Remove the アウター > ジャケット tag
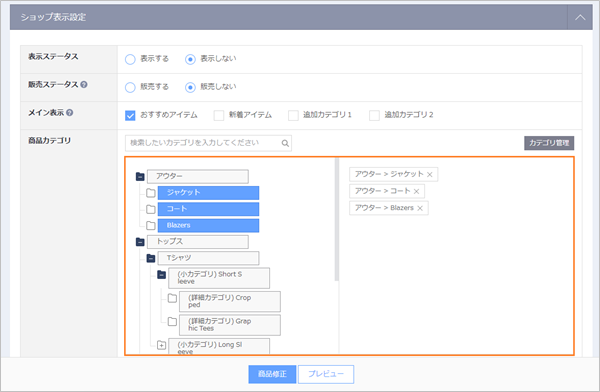This screenshot has width=600, height=392. point(430,175)
